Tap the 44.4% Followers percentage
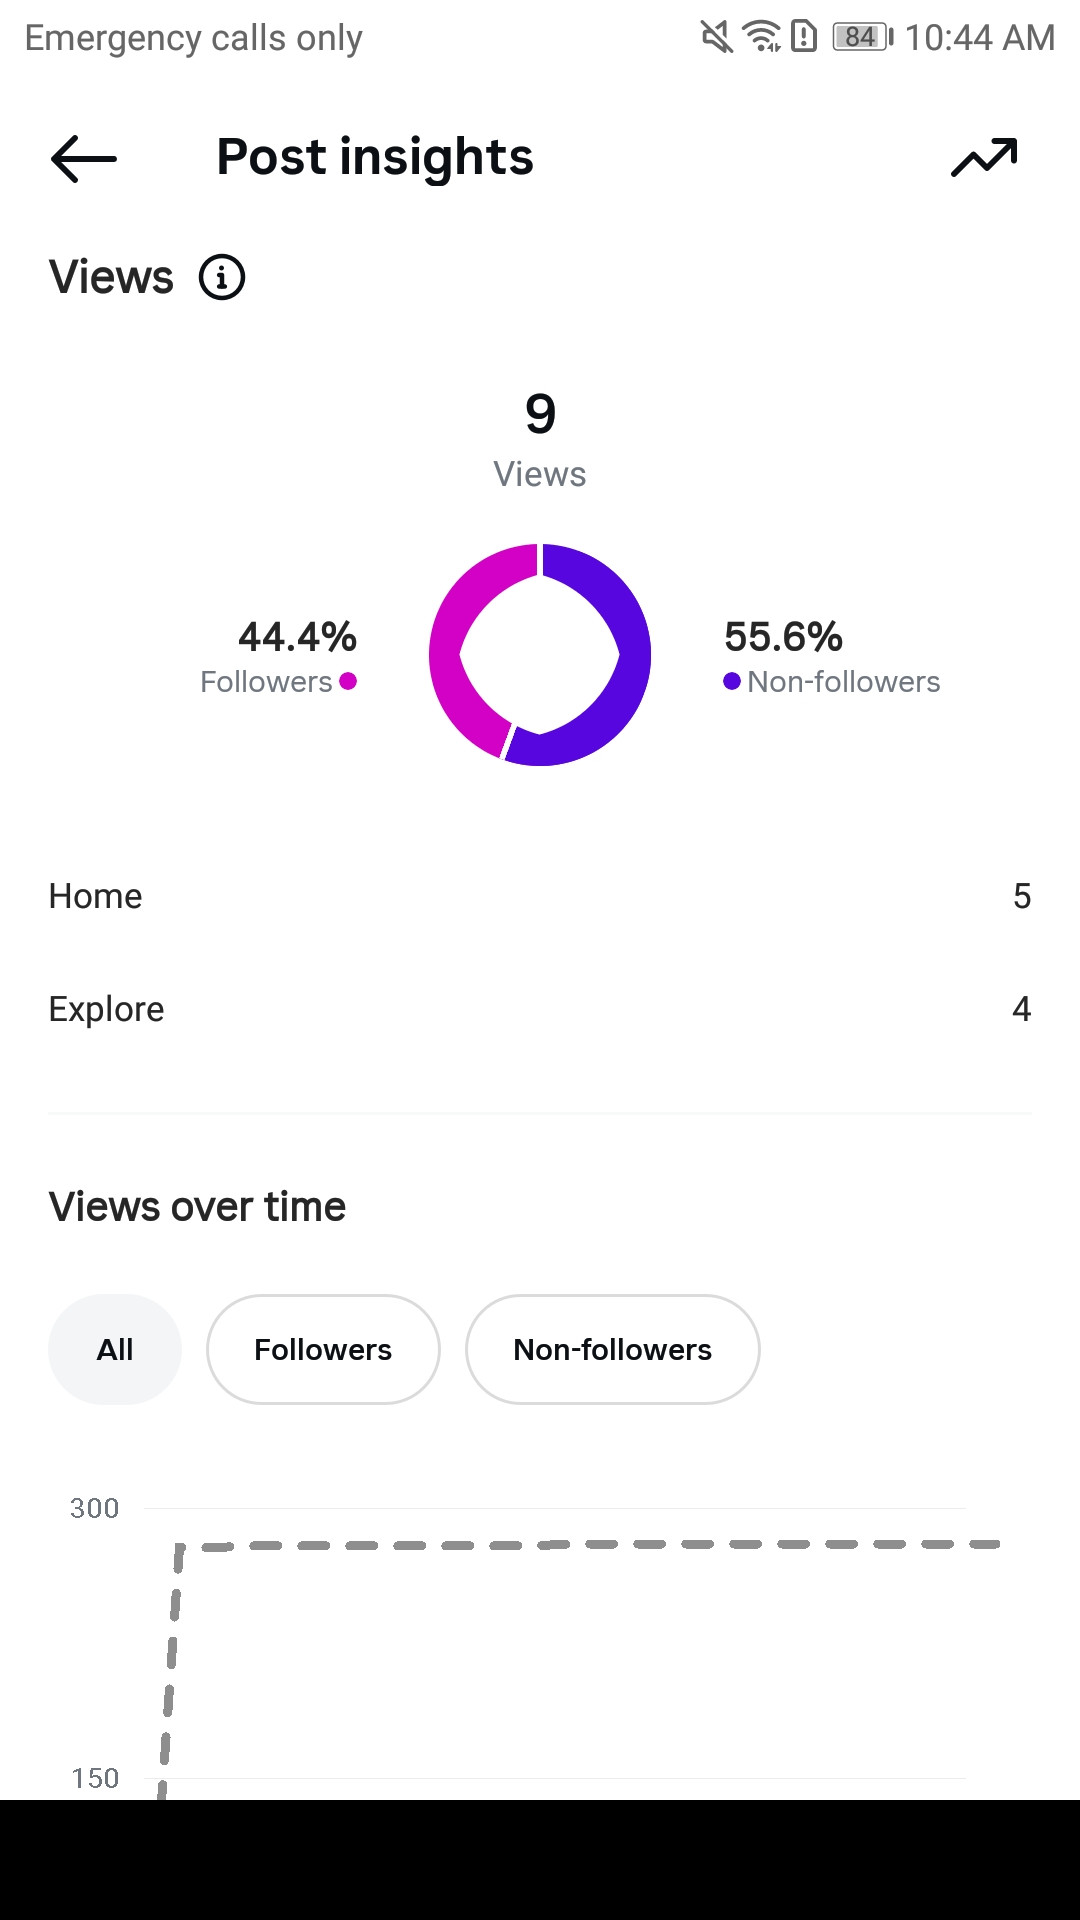The image size is (1080, 1920). (x=297, y=637)
